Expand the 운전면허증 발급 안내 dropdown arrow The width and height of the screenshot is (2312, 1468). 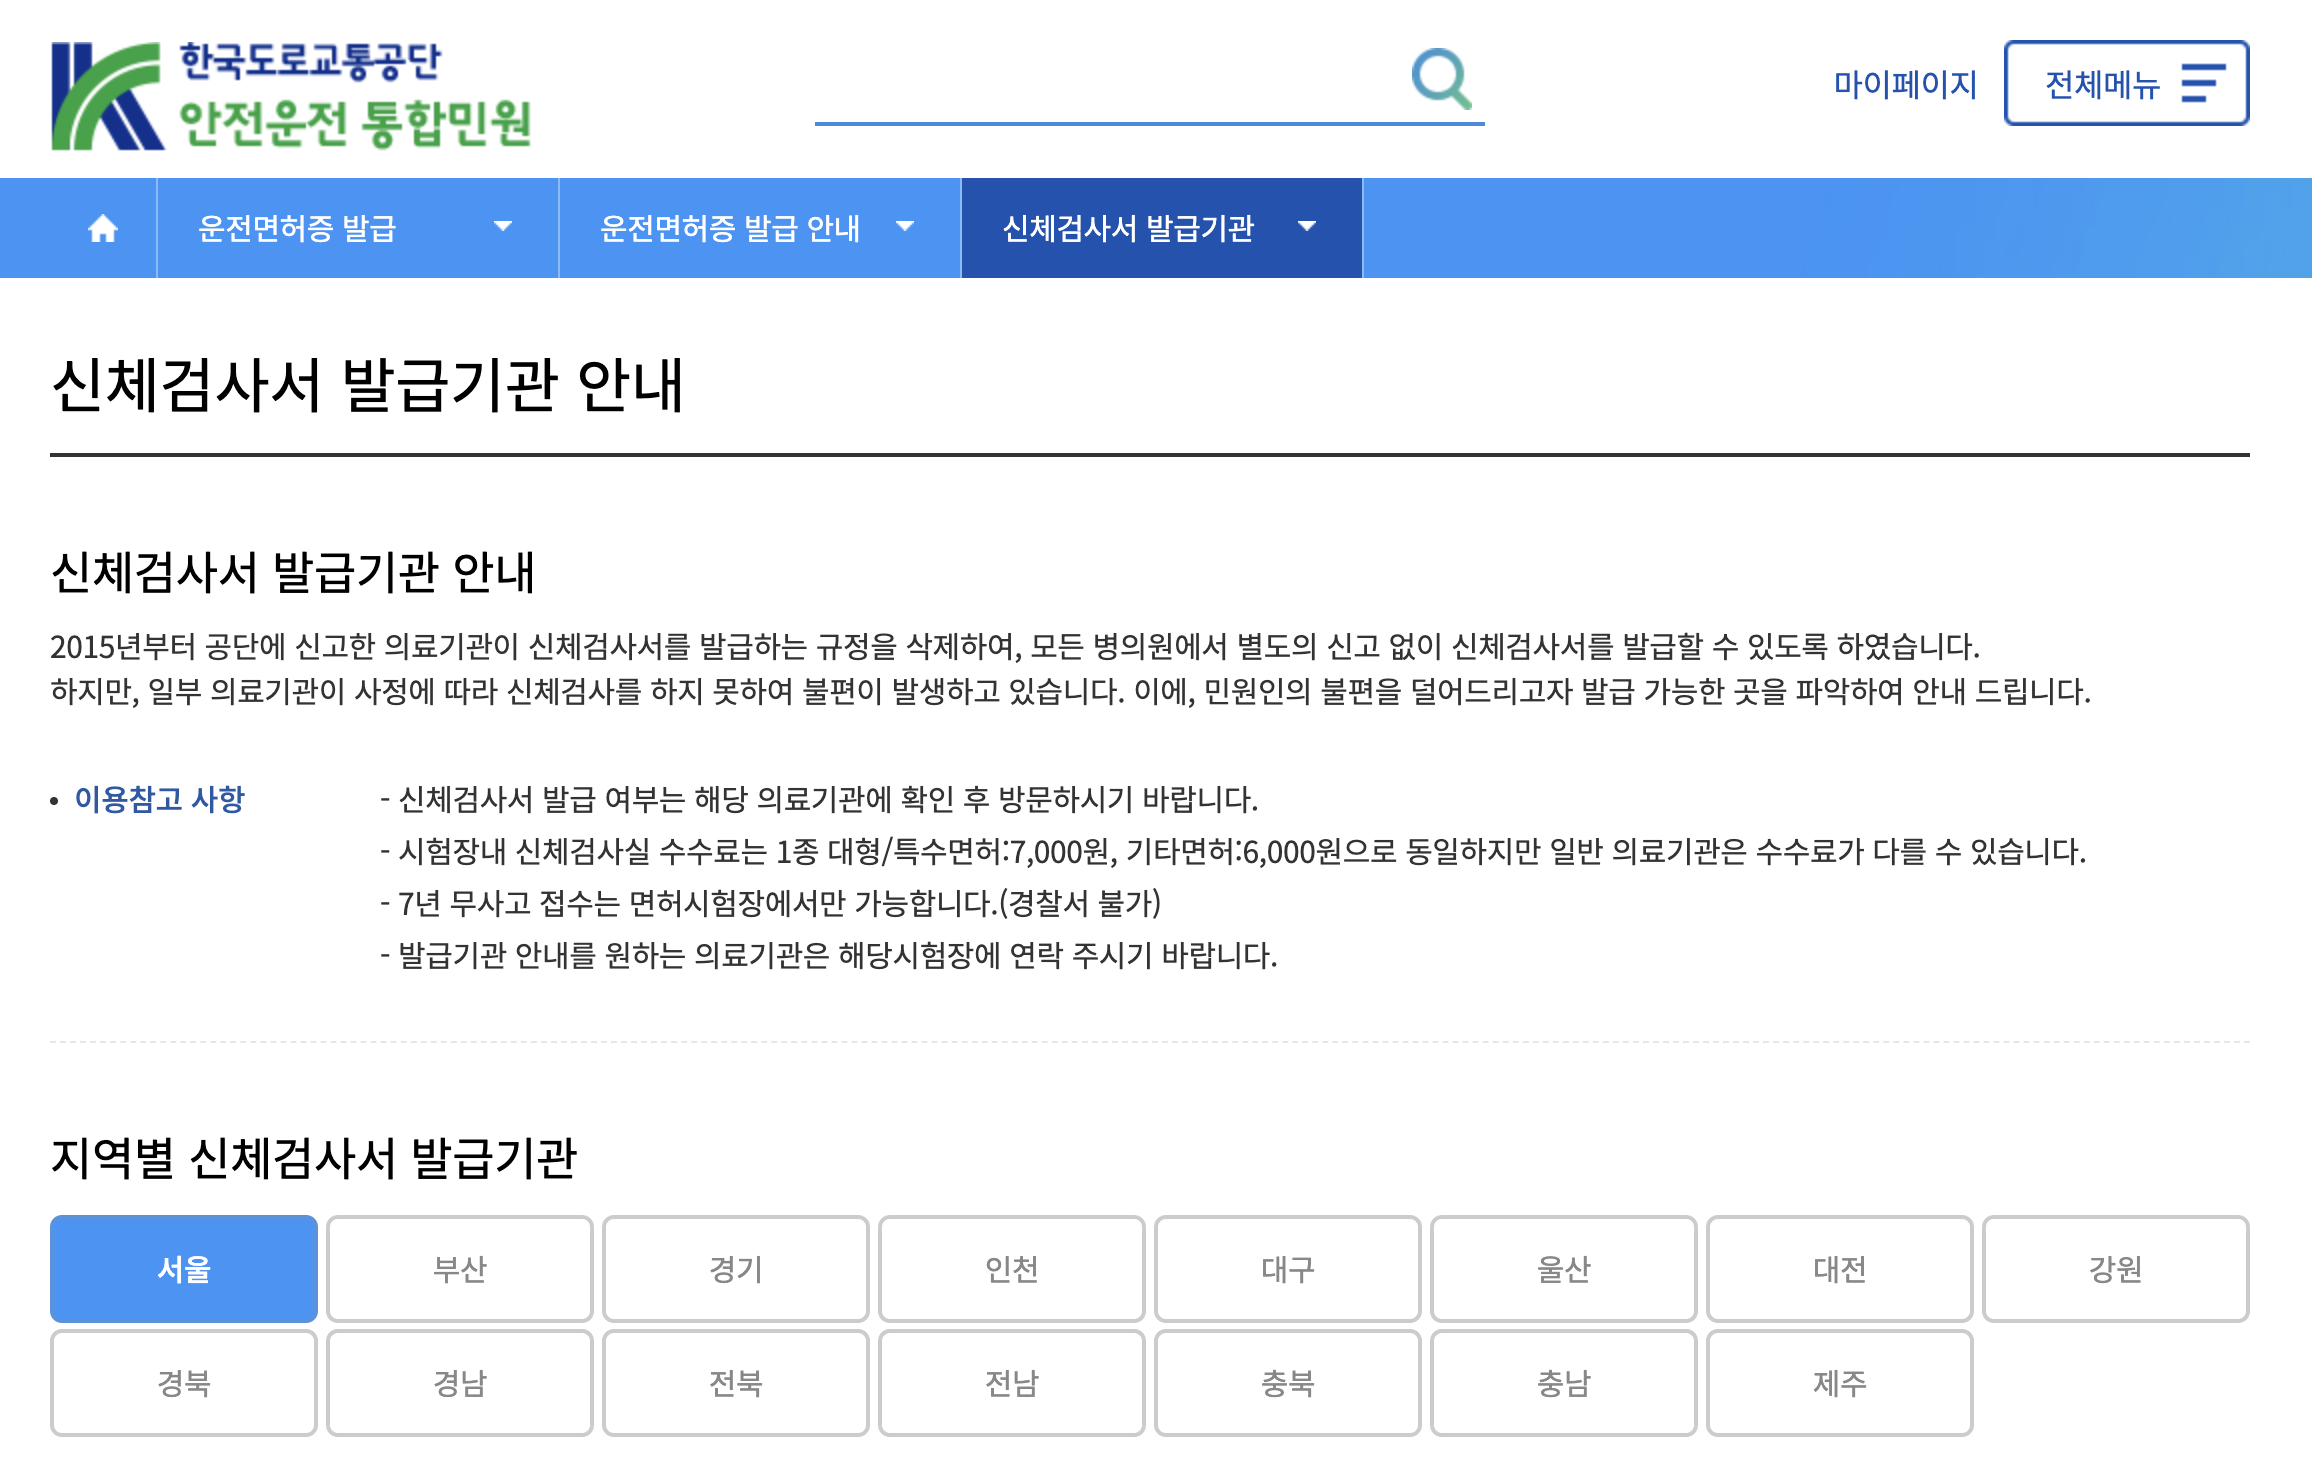click(905, 227)
